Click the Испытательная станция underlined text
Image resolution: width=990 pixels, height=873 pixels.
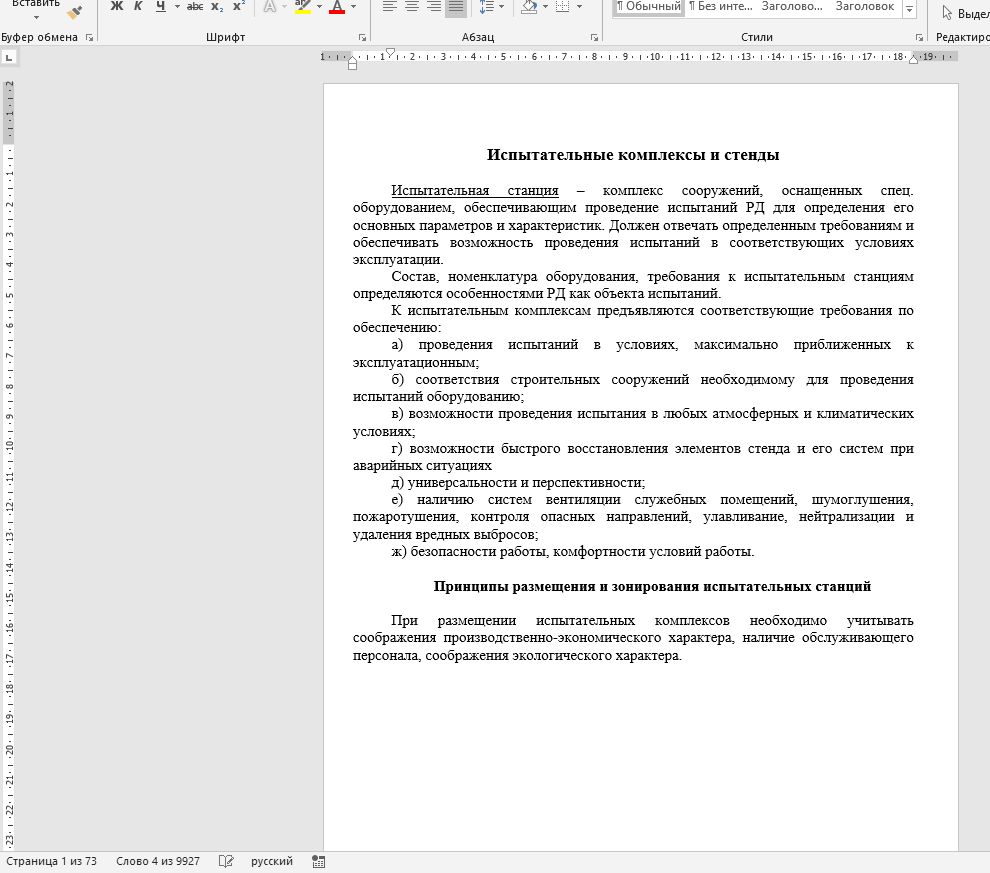(474, 191)
